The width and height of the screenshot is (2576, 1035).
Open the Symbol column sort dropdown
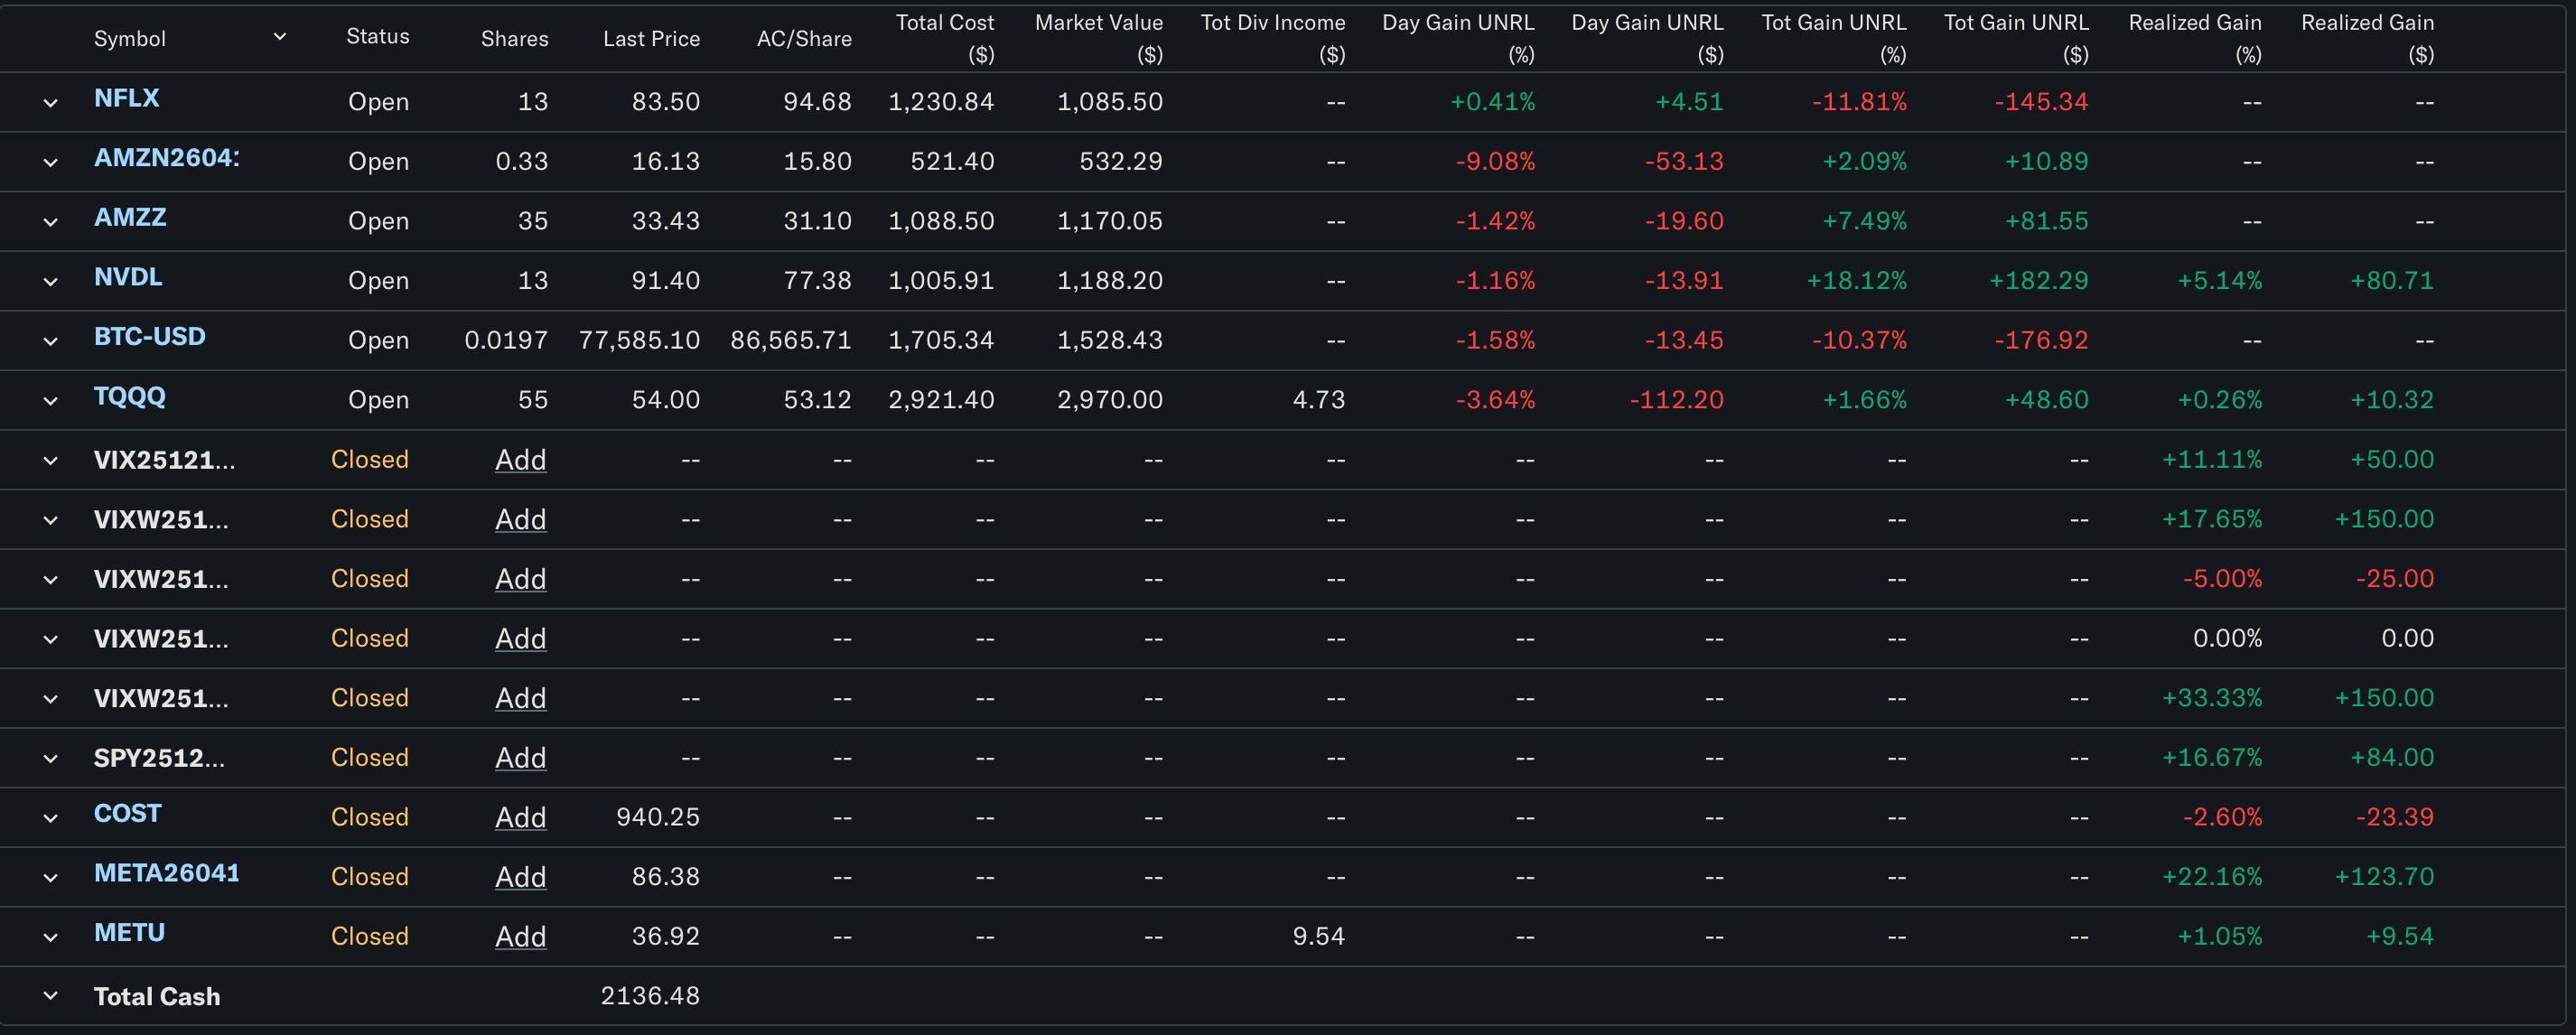(280, 37)
